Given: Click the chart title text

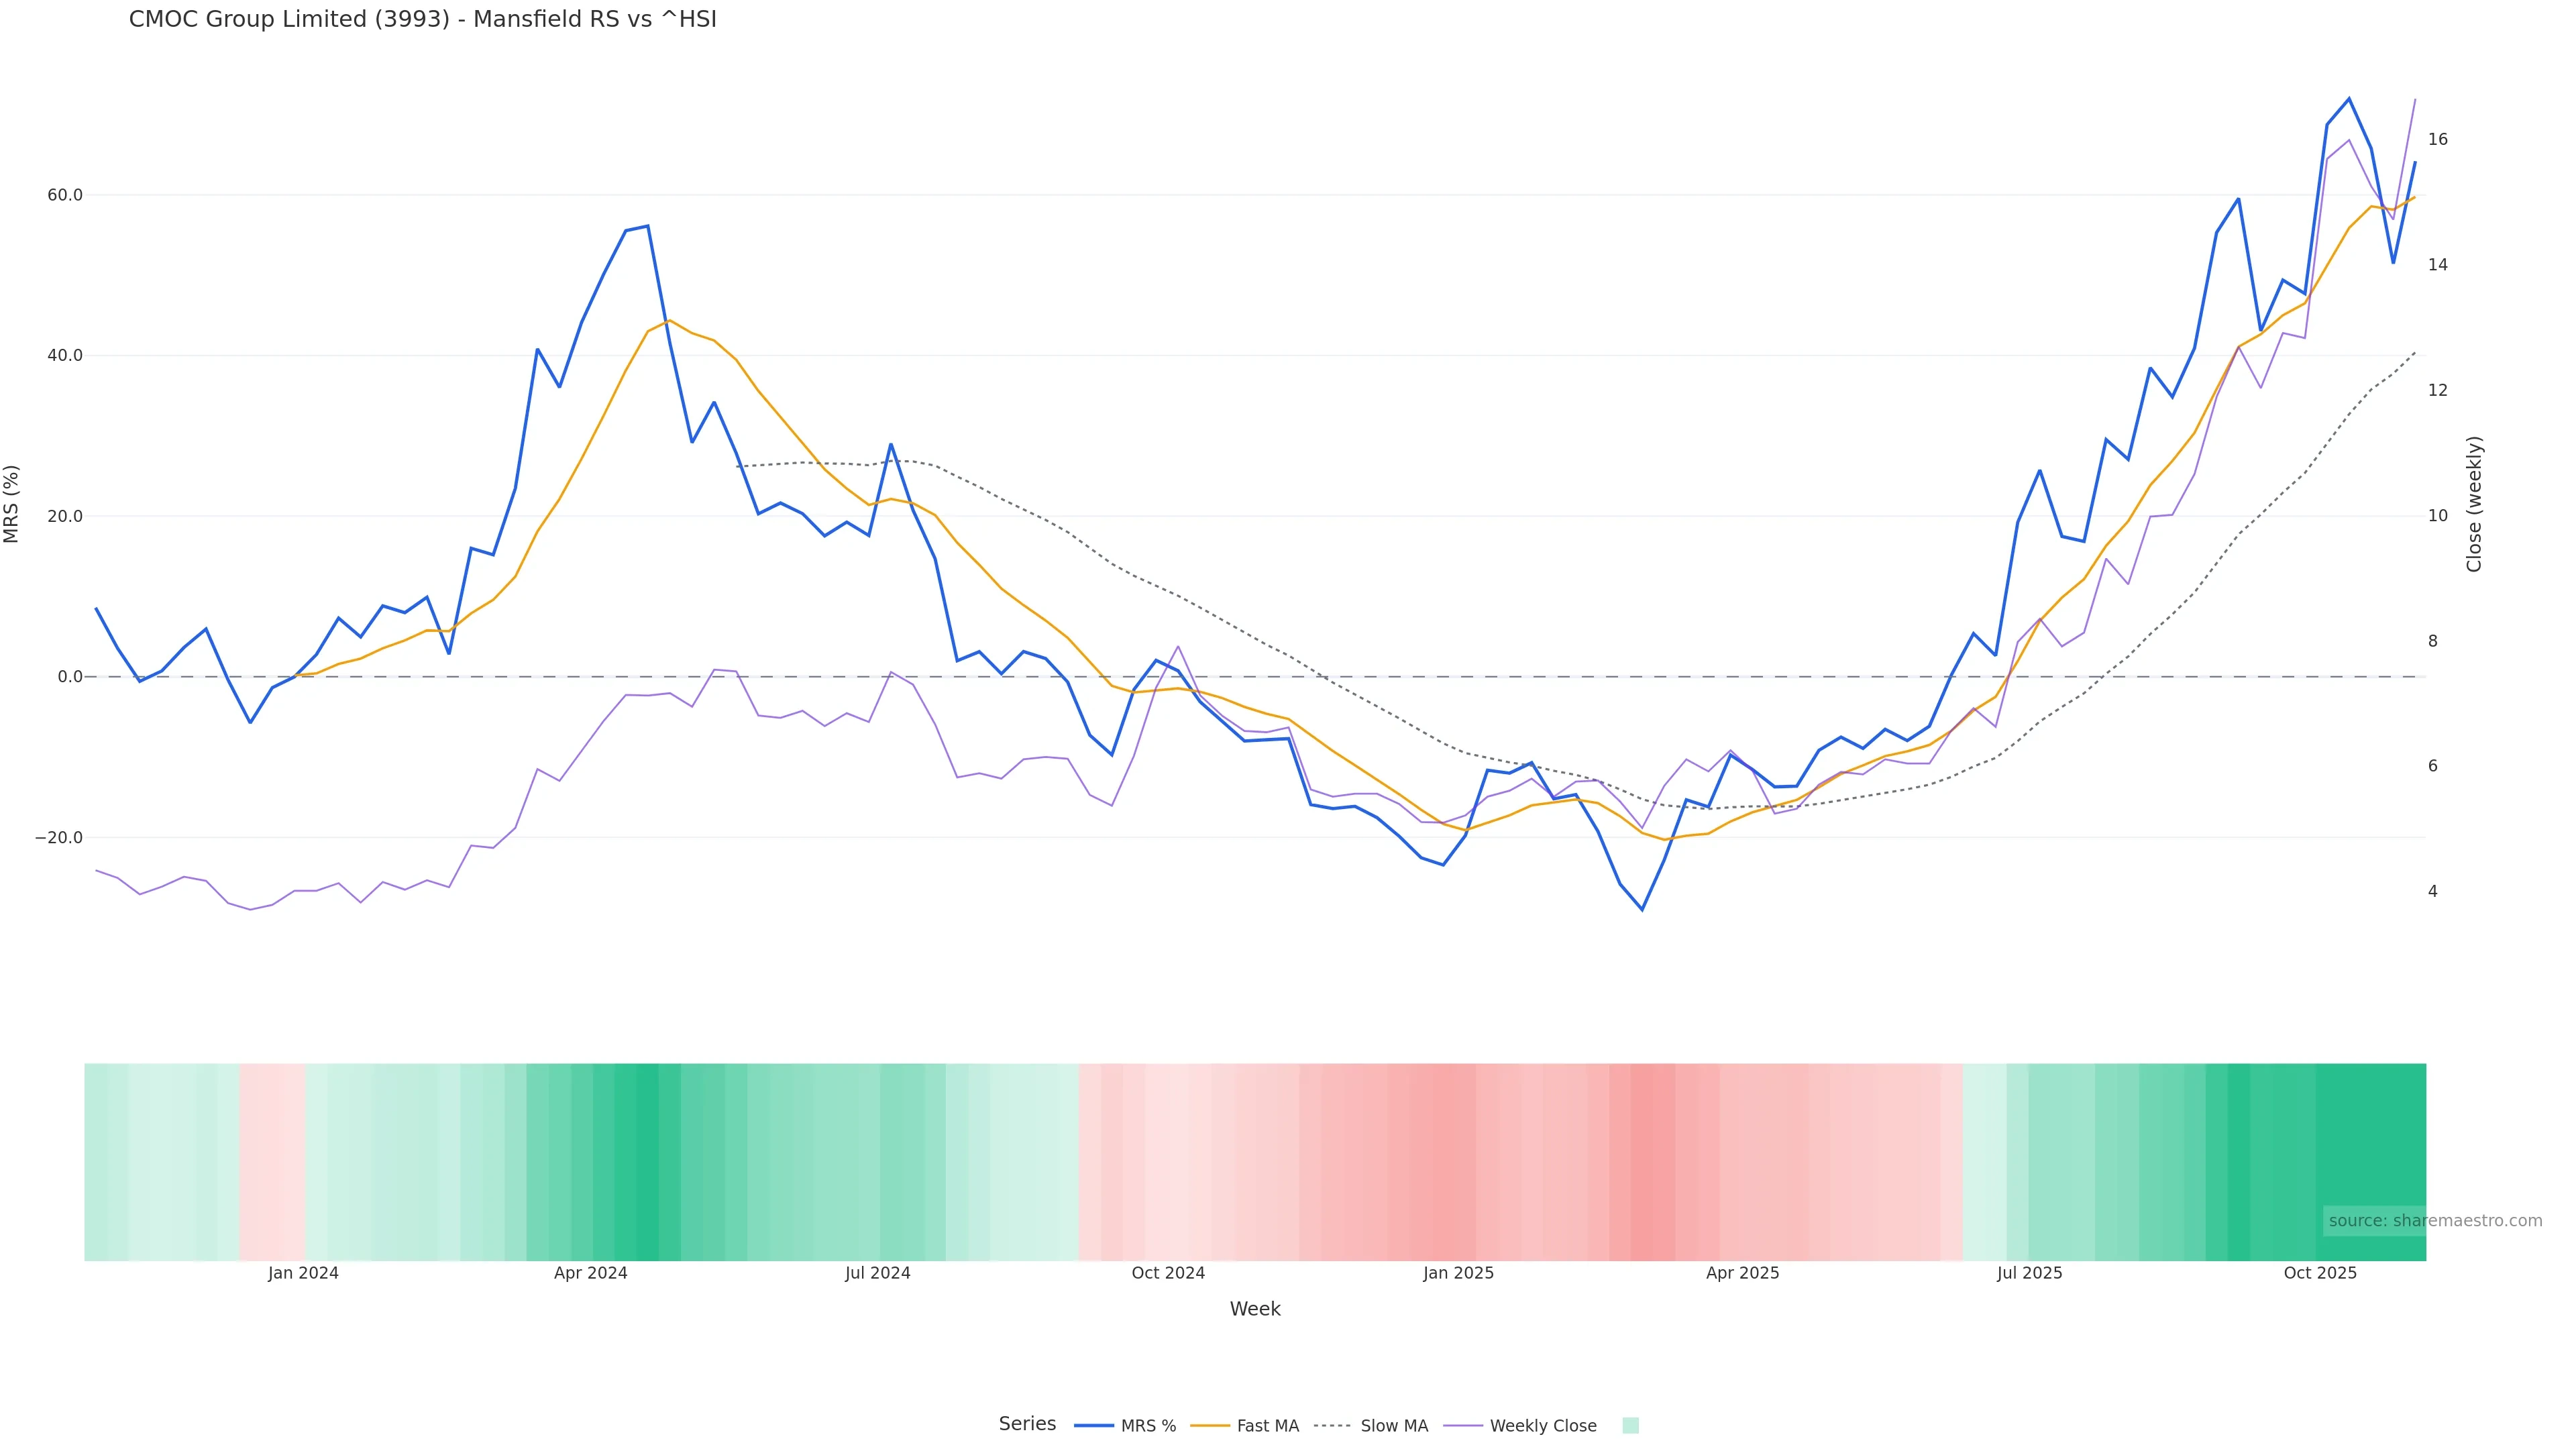Looking at the screenshot, I should click(422, 19).
